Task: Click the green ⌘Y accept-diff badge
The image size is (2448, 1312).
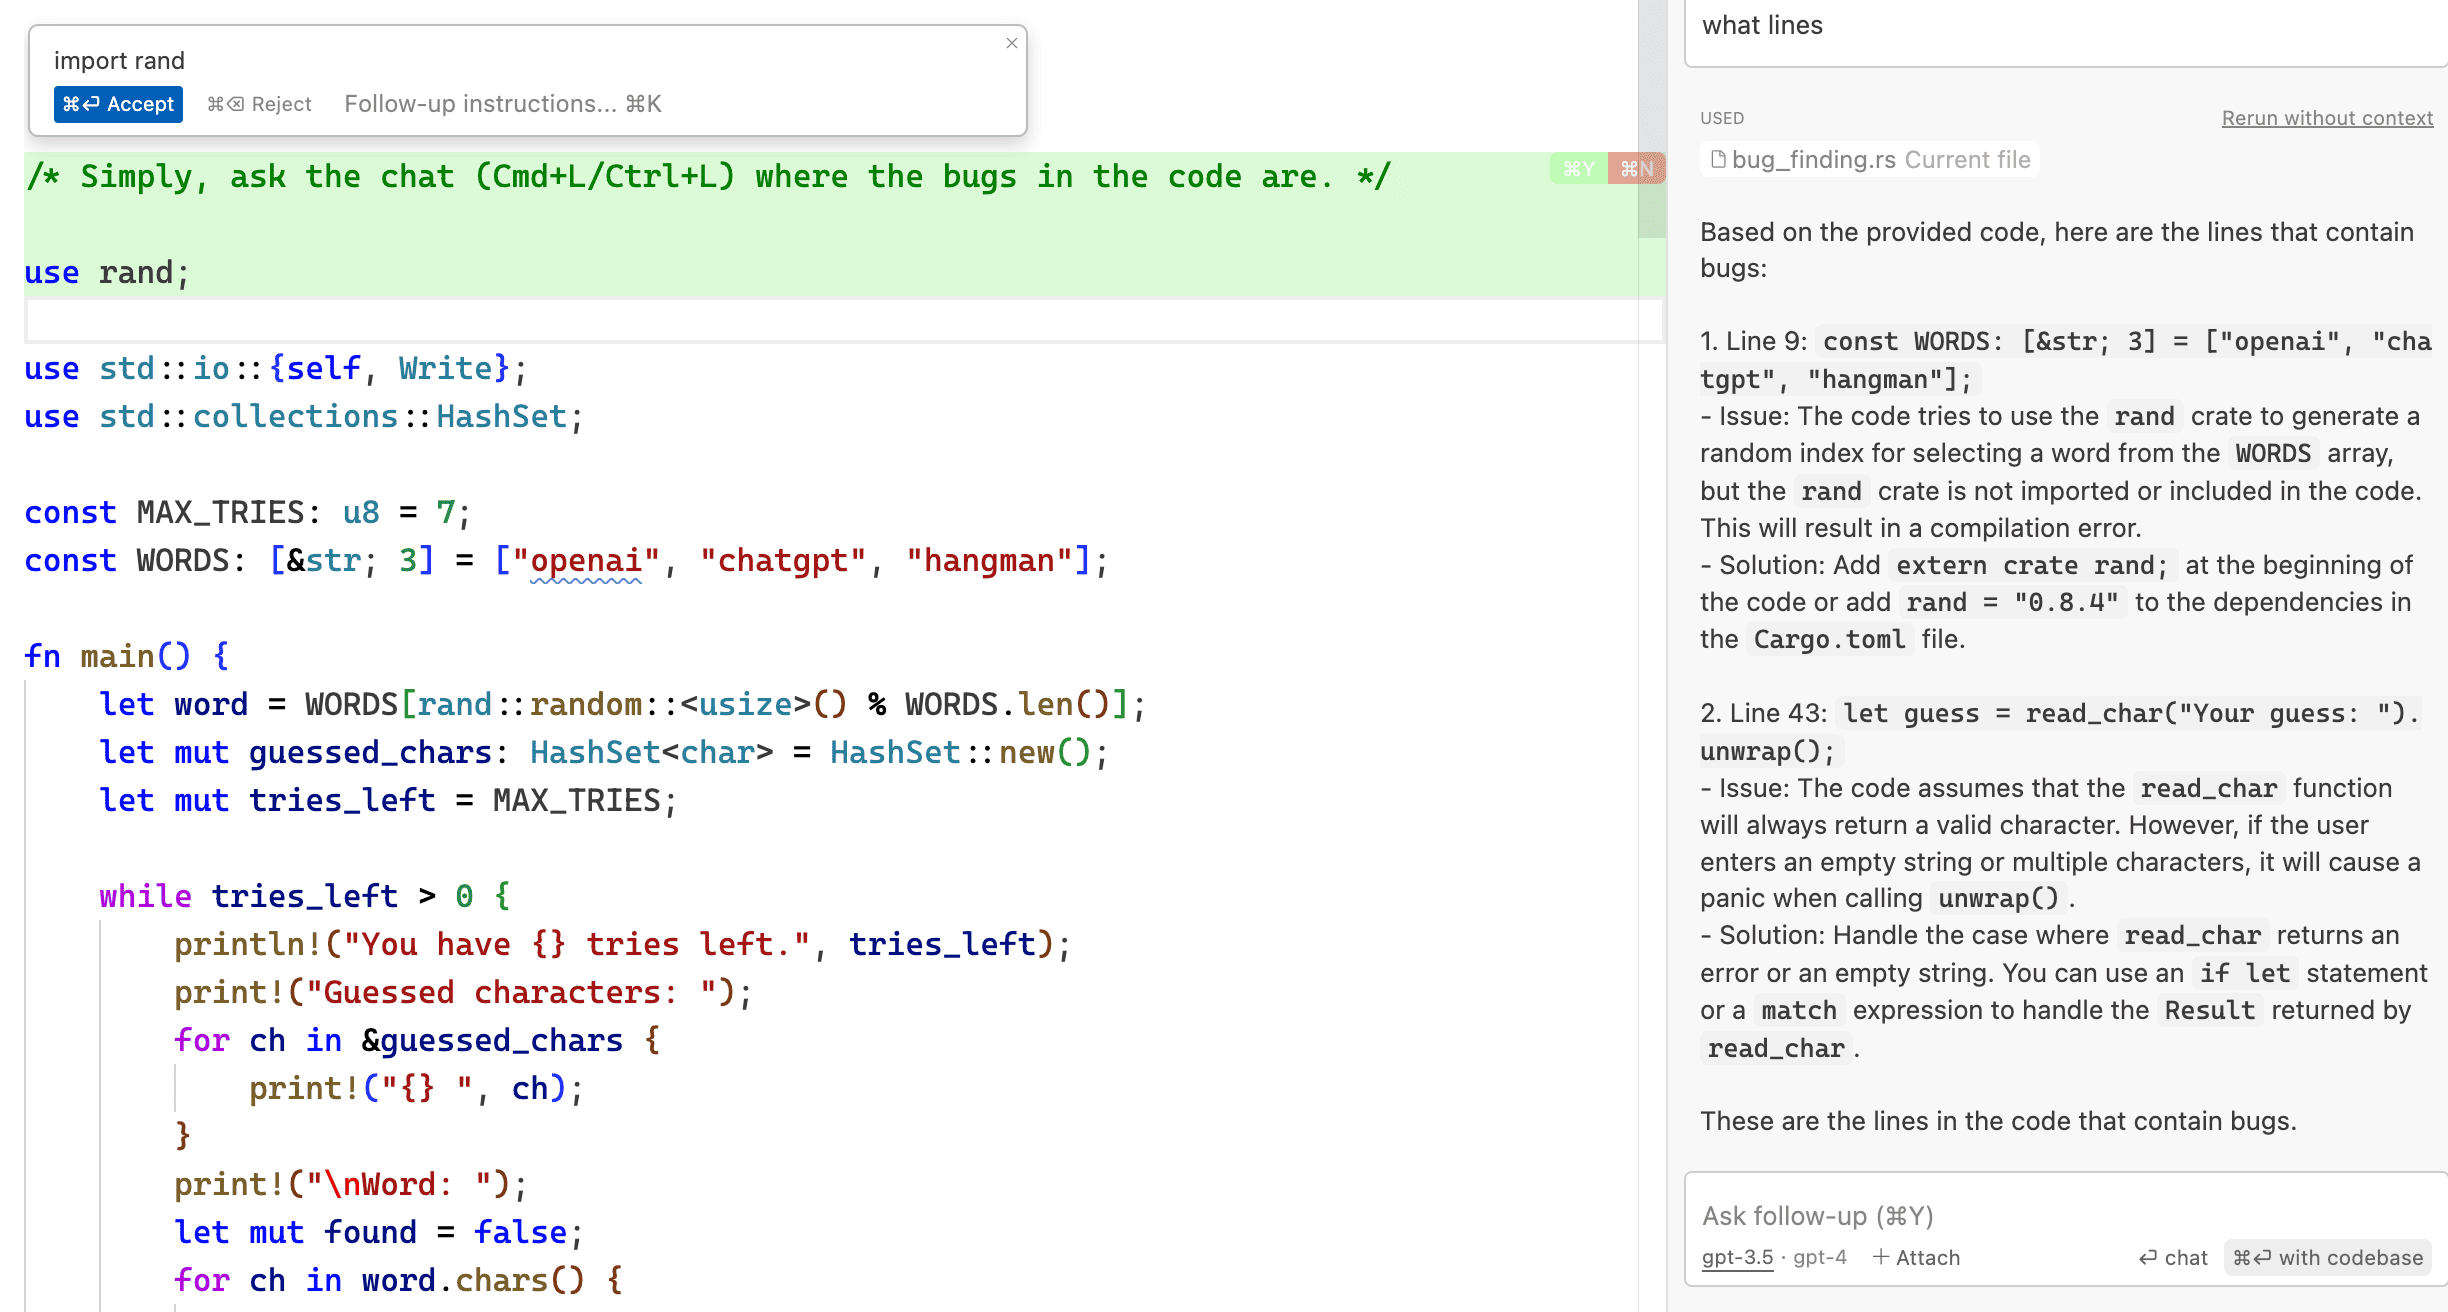Action: 1578,169
